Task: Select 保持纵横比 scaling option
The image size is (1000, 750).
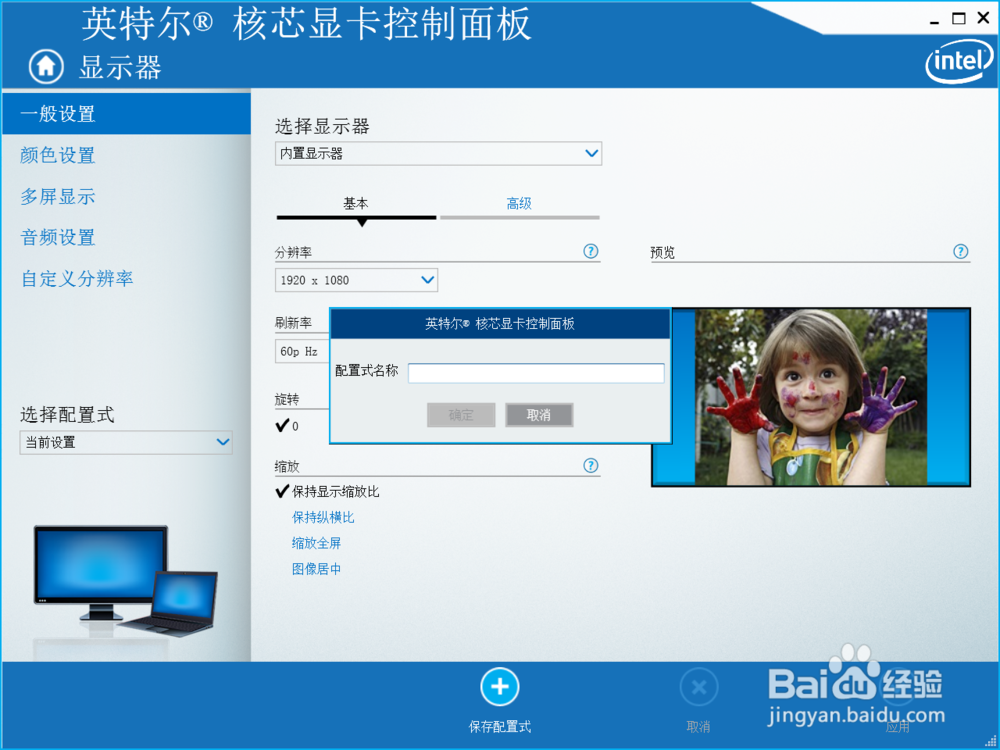Action: pyautogui.click(x=323, y=517)
